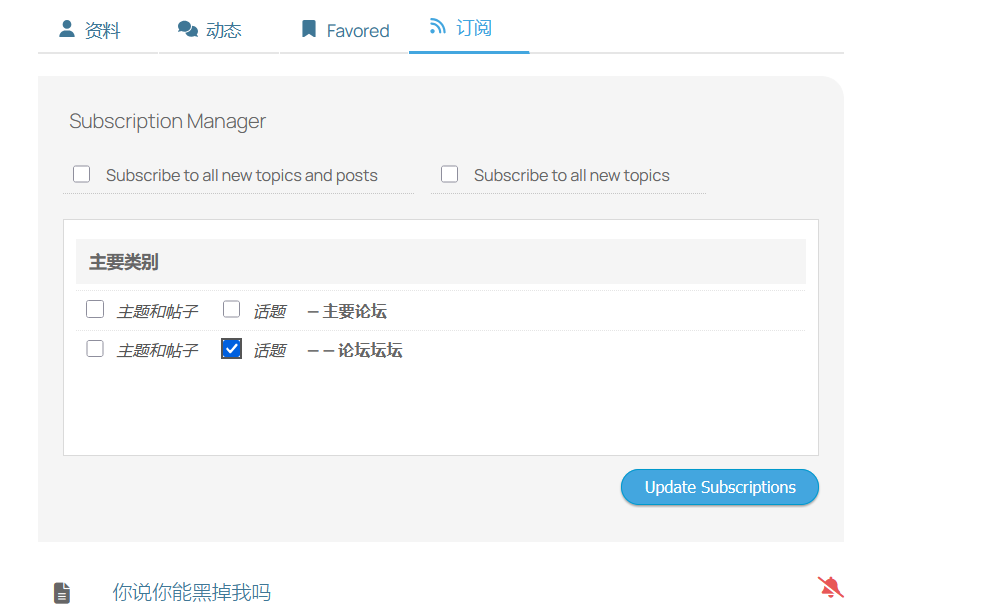Click the red crossed-out bell unsubscribe icon
The image size is (991, 604).
(830, 587)
